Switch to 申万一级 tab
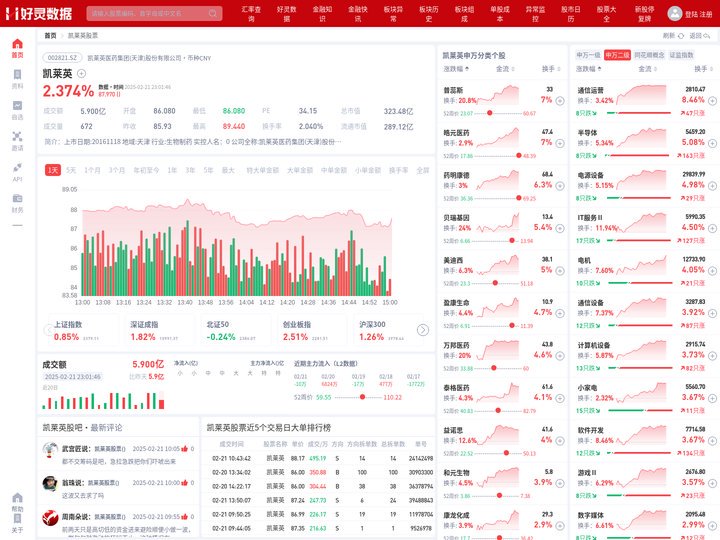 (588, 55)
